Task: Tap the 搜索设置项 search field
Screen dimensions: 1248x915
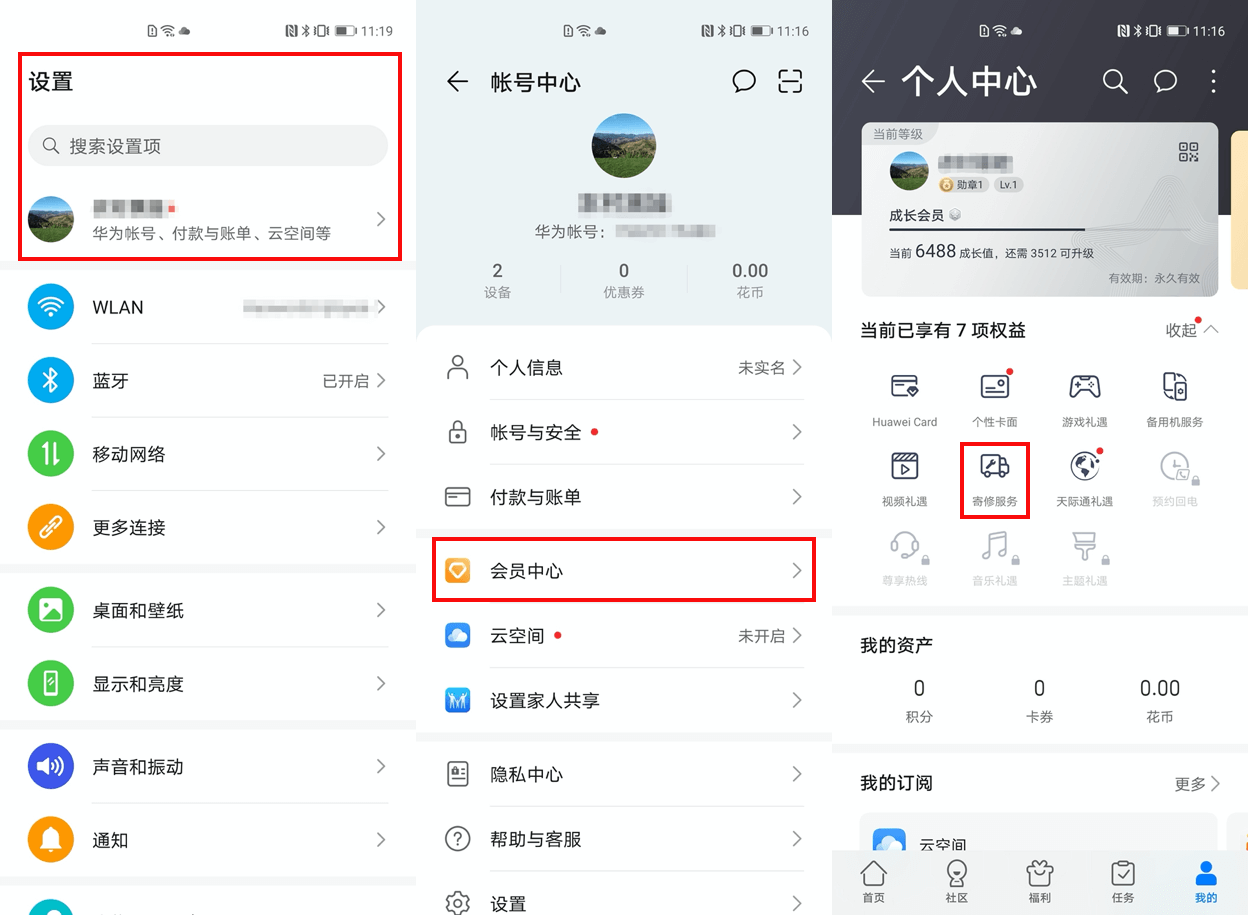Action: (208, 146)
